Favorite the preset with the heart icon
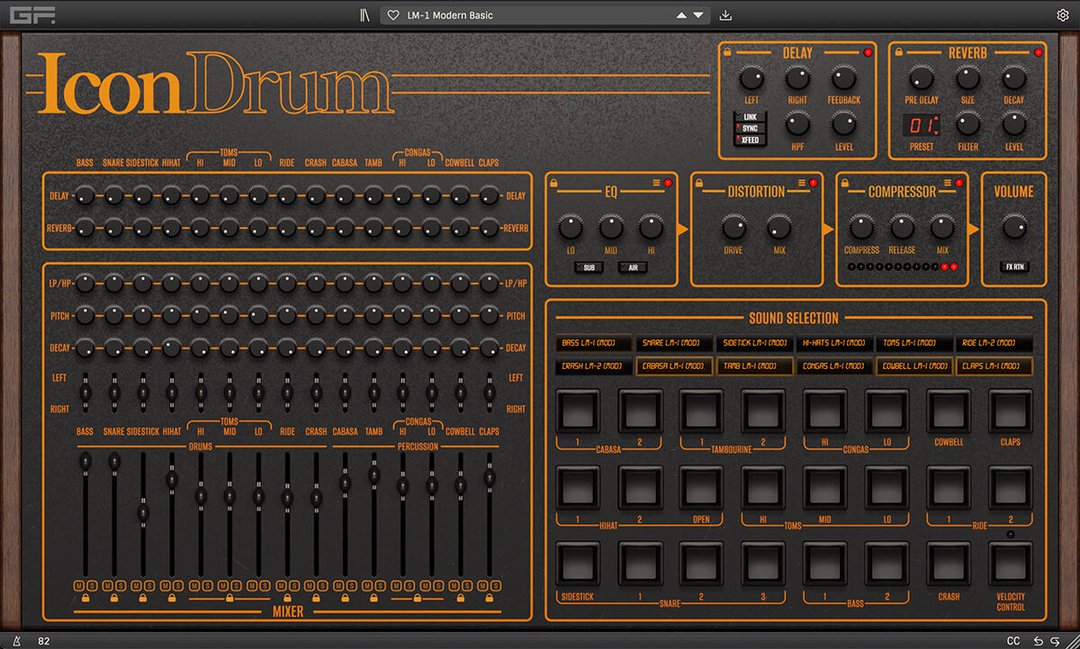This screenshot has height=649, width=1080. click(x=393, y=15)
